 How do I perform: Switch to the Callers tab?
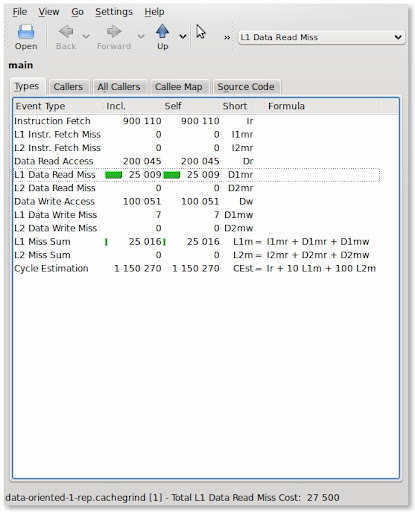pos(68,87)
